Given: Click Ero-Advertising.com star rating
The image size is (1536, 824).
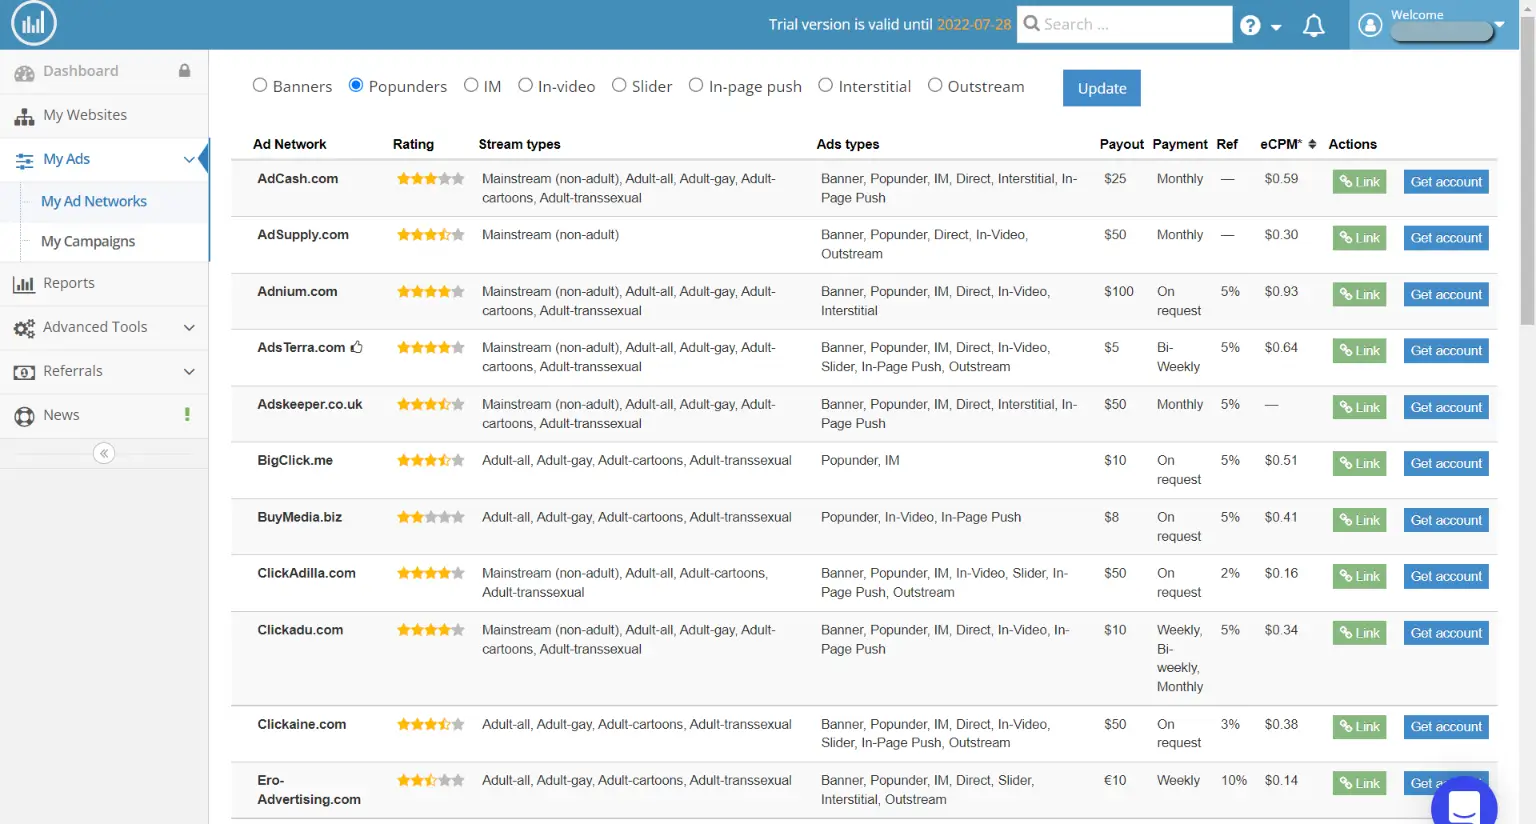Looking at the screenshot, I should click(430, 780).
